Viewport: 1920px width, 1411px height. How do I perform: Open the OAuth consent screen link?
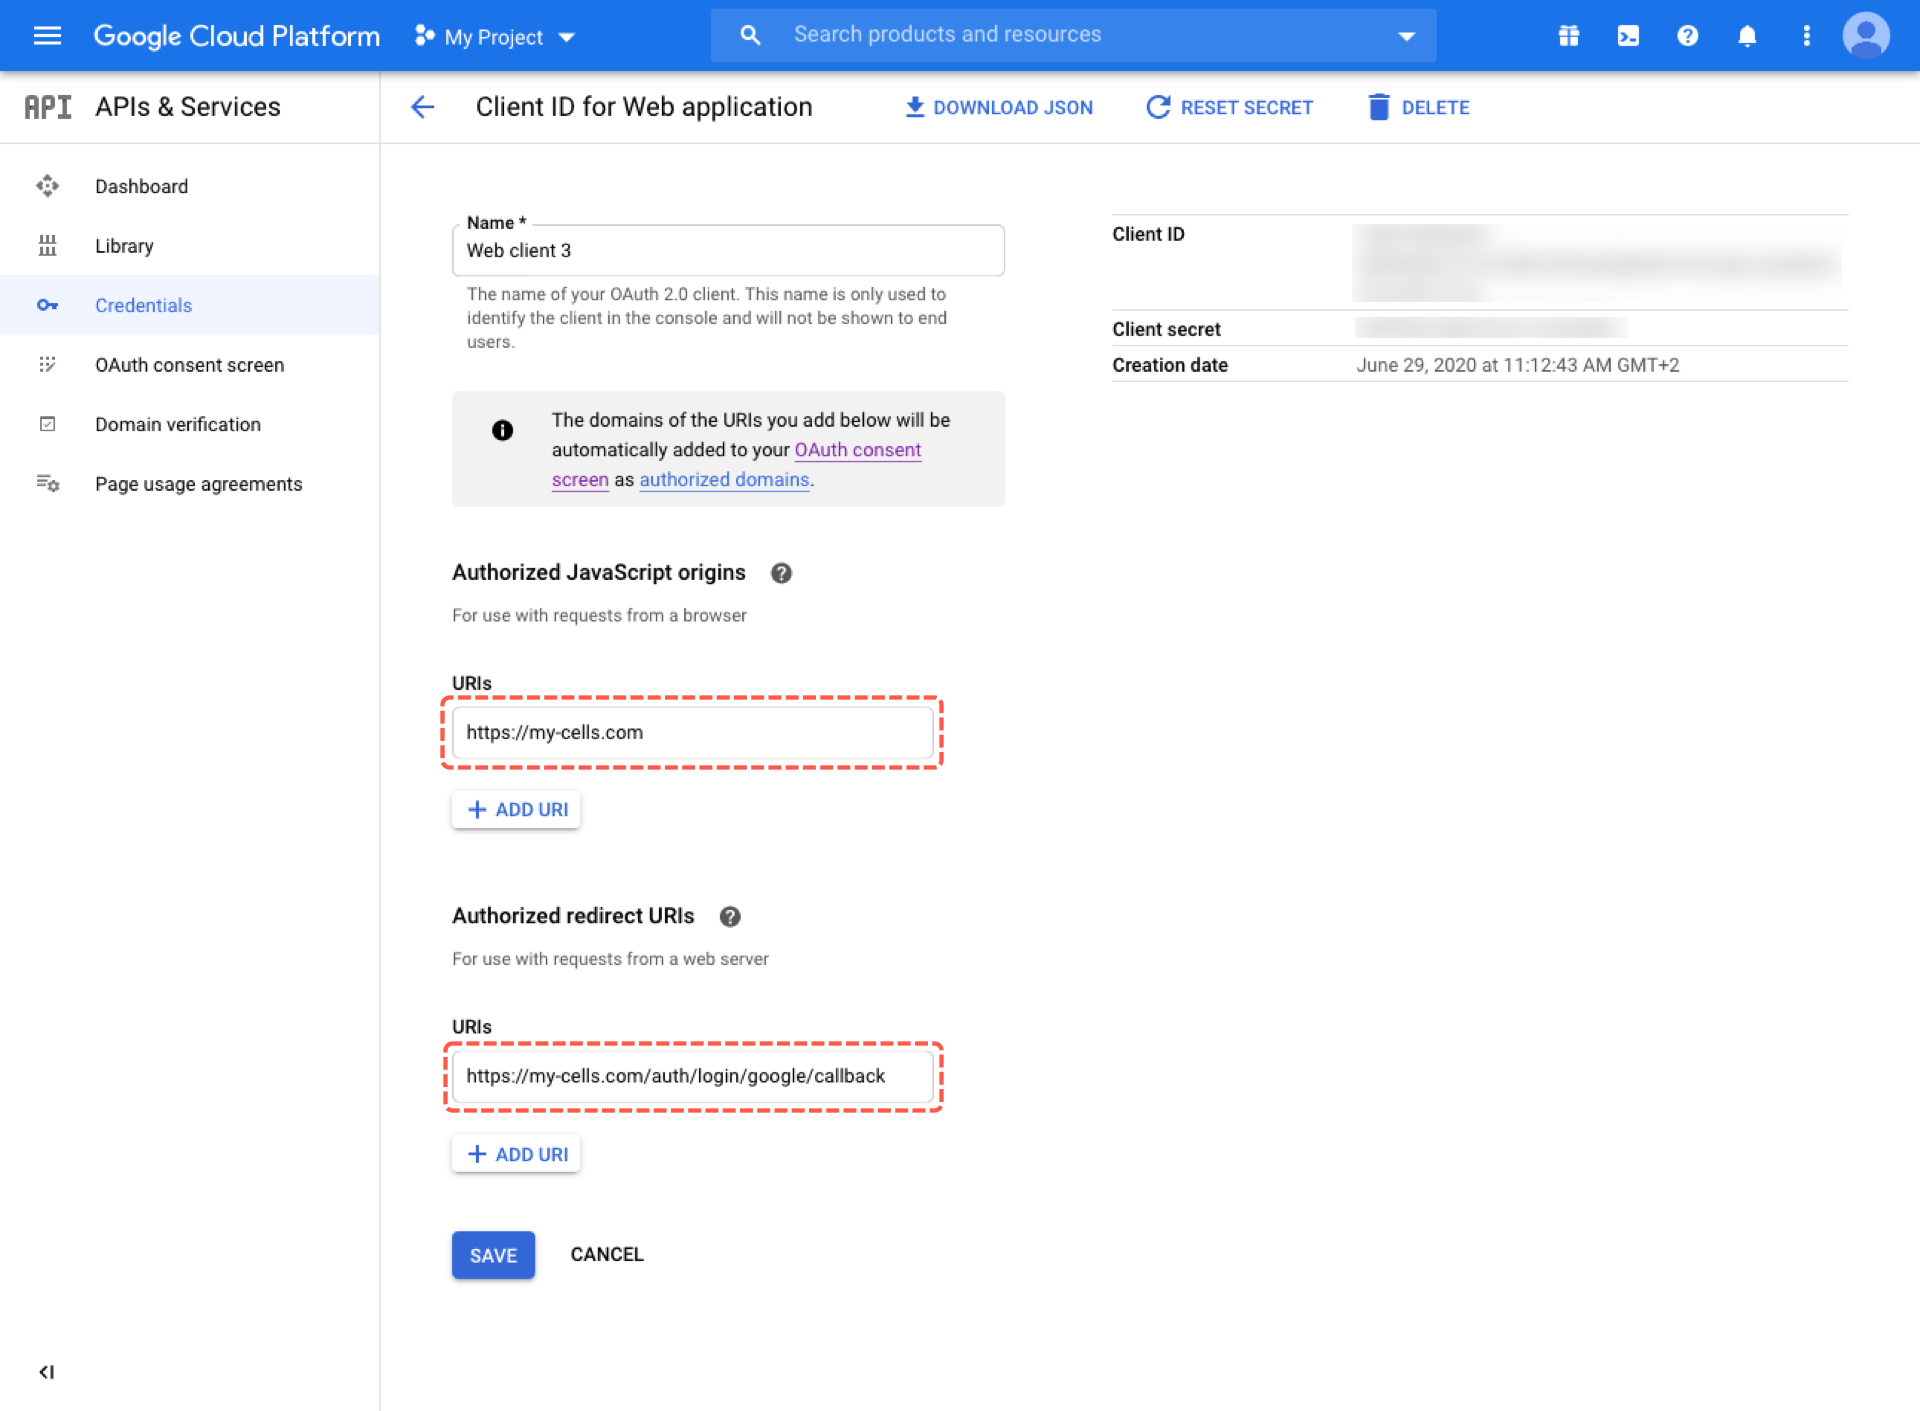point(857,450)
